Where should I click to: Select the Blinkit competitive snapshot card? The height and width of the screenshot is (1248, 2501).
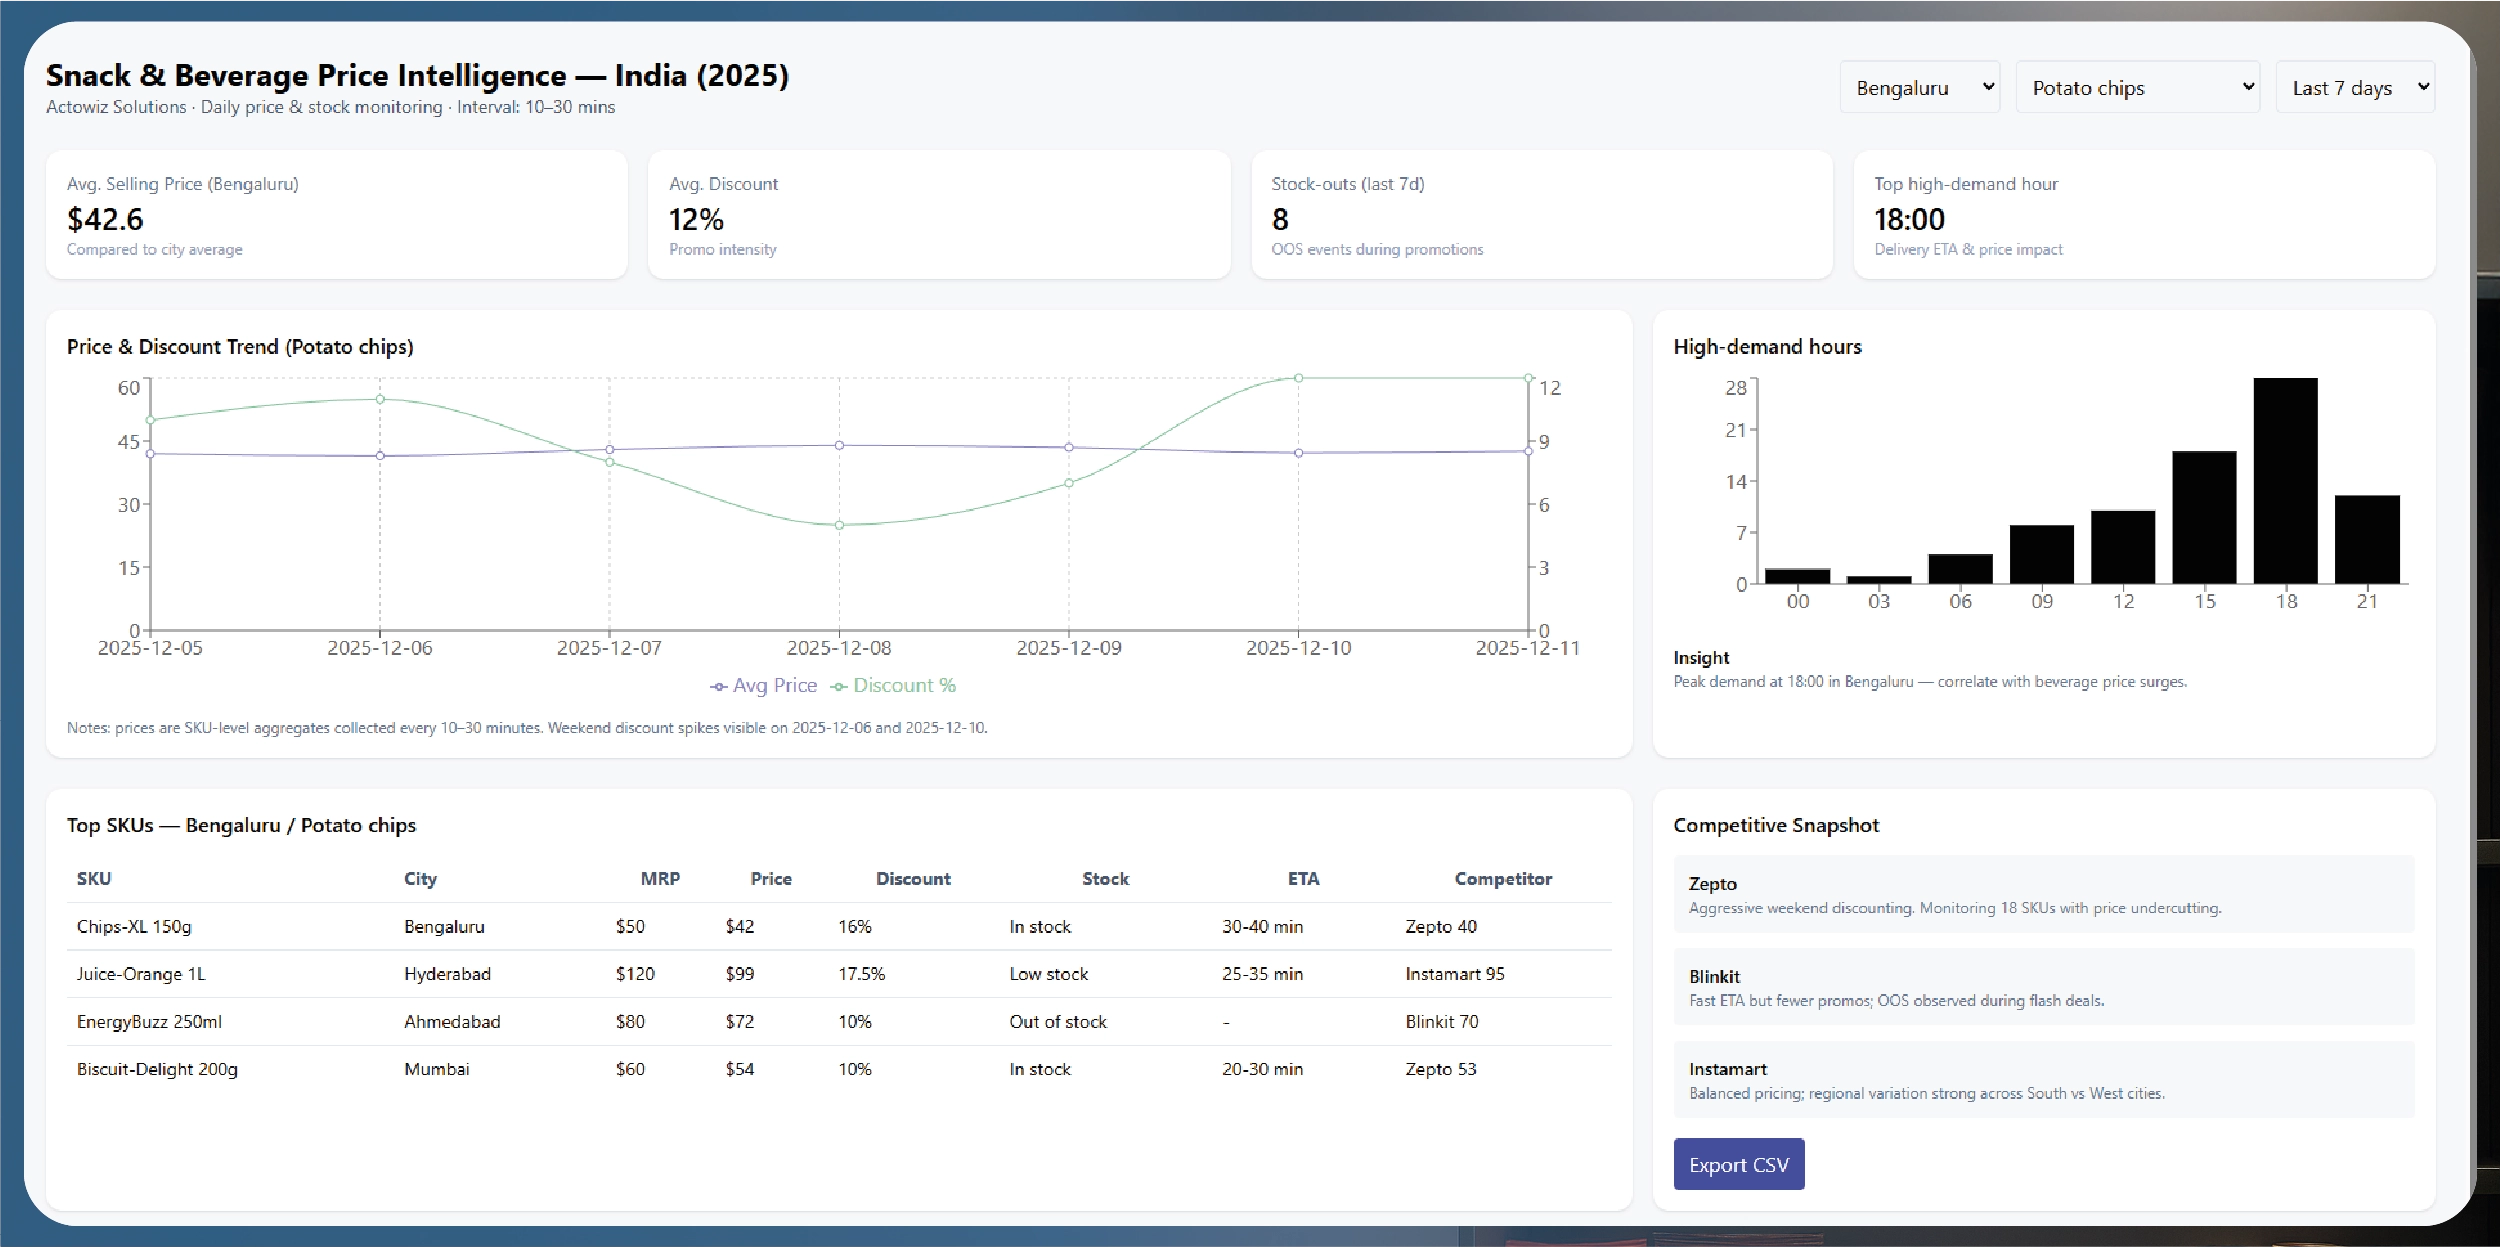coord(2043,987)
